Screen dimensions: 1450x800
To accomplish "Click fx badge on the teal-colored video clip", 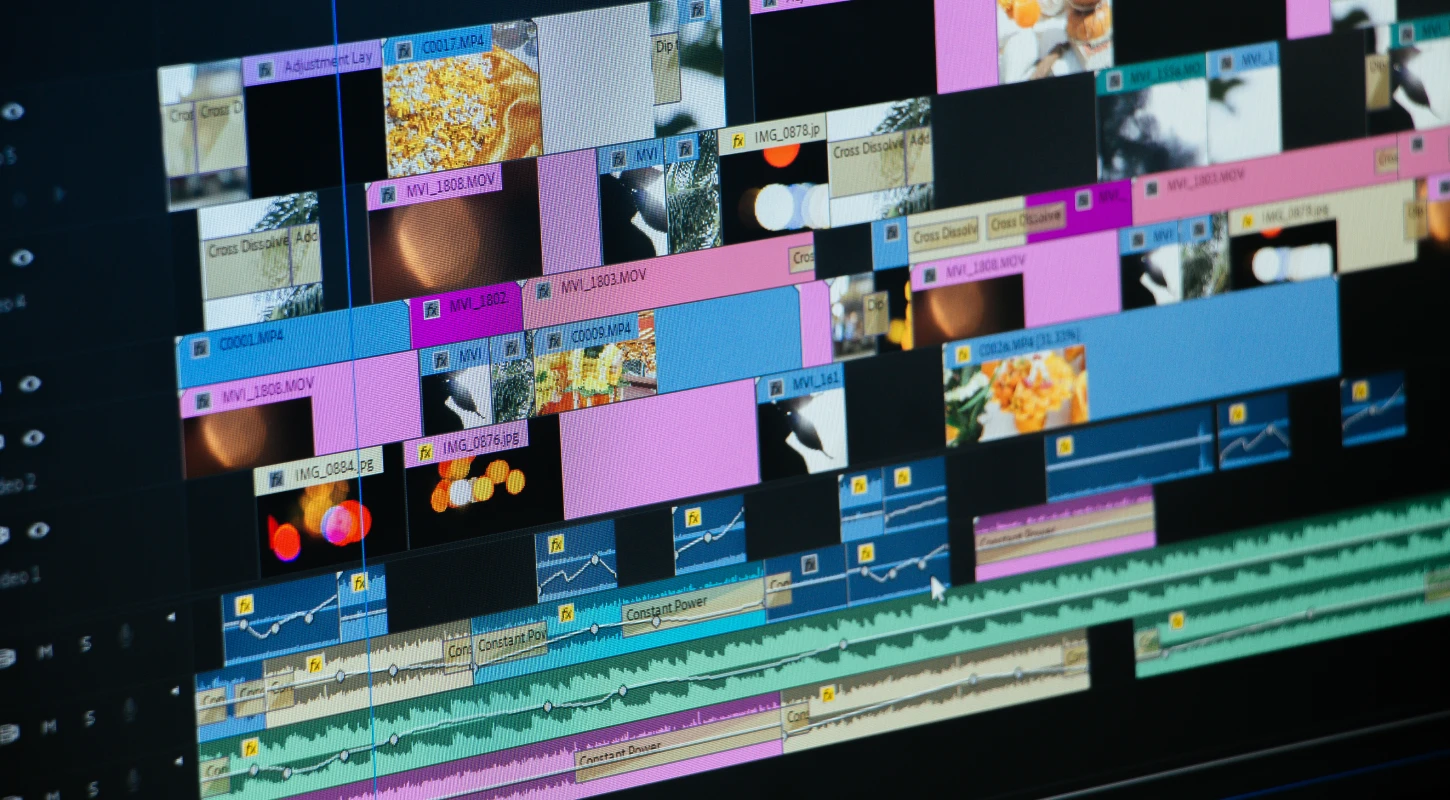I will tap(1113, 78).
